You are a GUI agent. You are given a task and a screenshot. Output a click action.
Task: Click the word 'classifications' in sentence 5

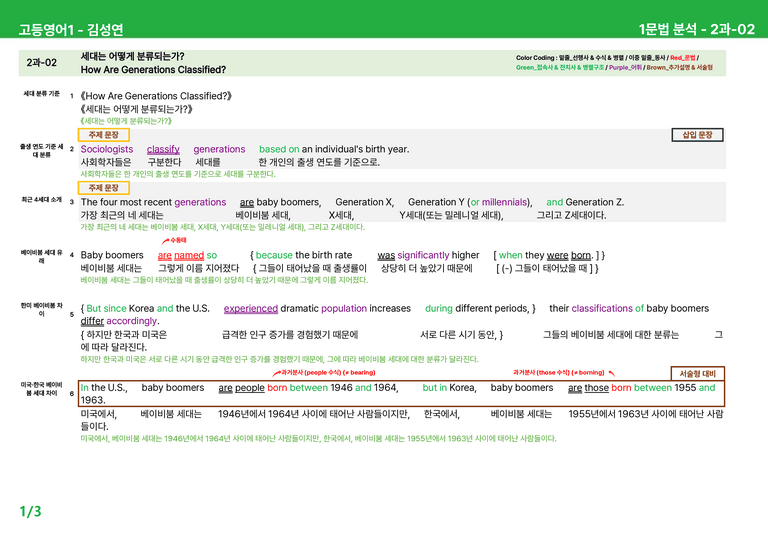pyautogui.click(x=602, y=308)
